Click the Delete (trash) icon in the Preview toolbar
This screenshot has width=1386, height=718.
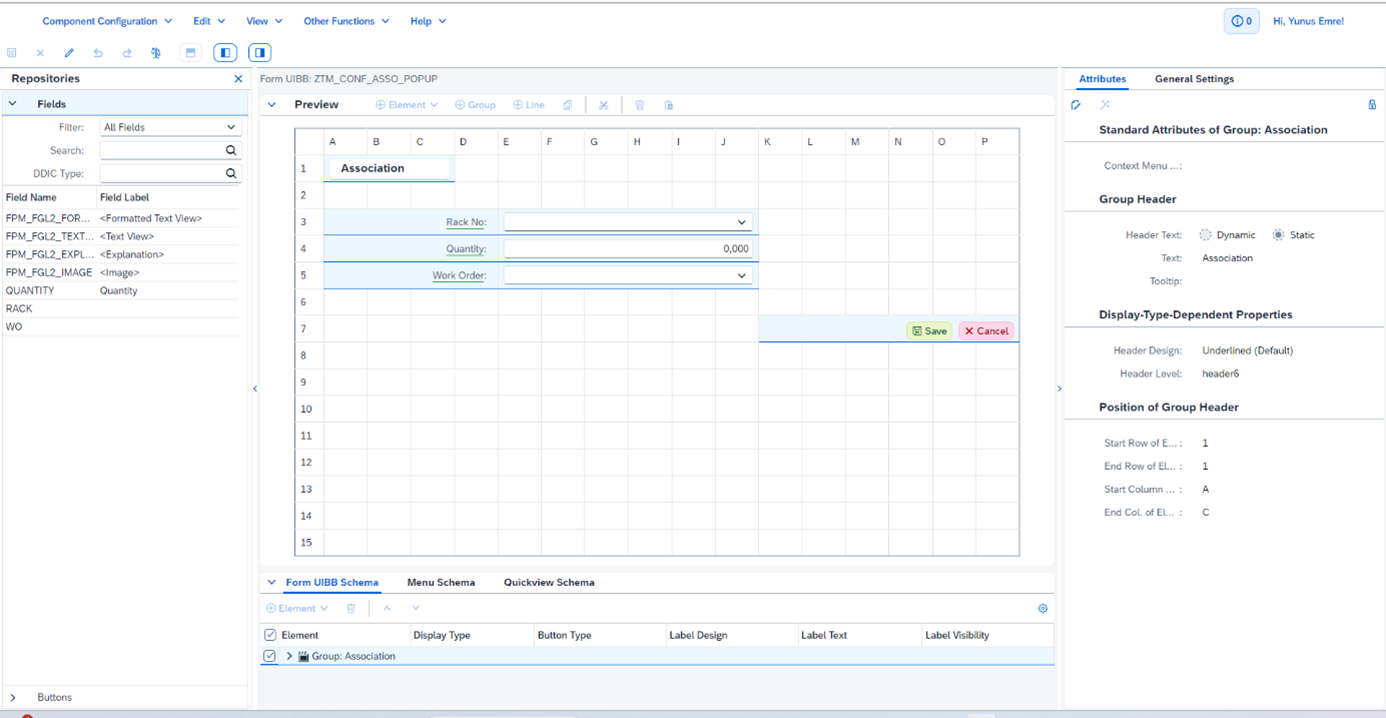[x=640, y=105]
